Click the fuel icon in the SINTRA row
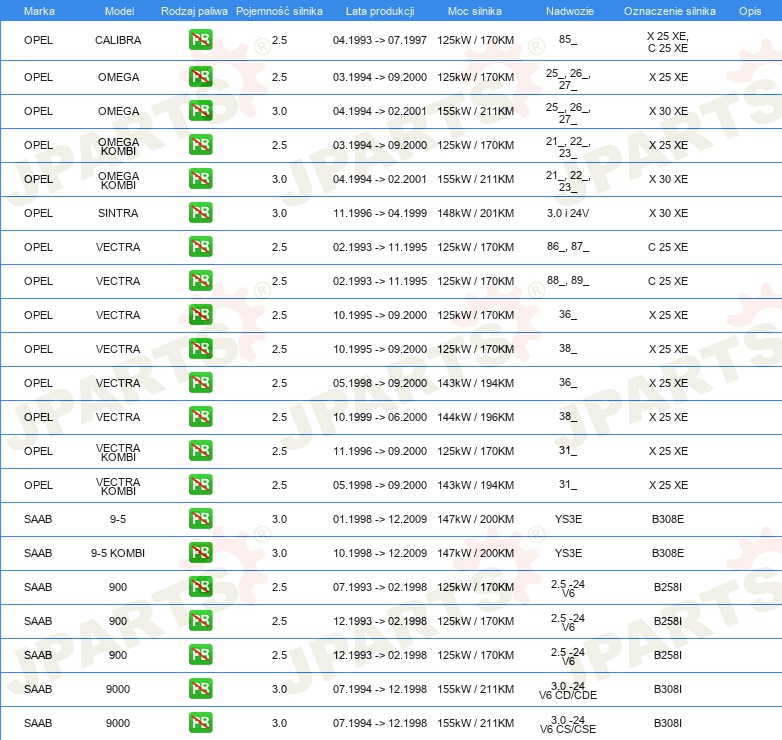 pos(200,212)
